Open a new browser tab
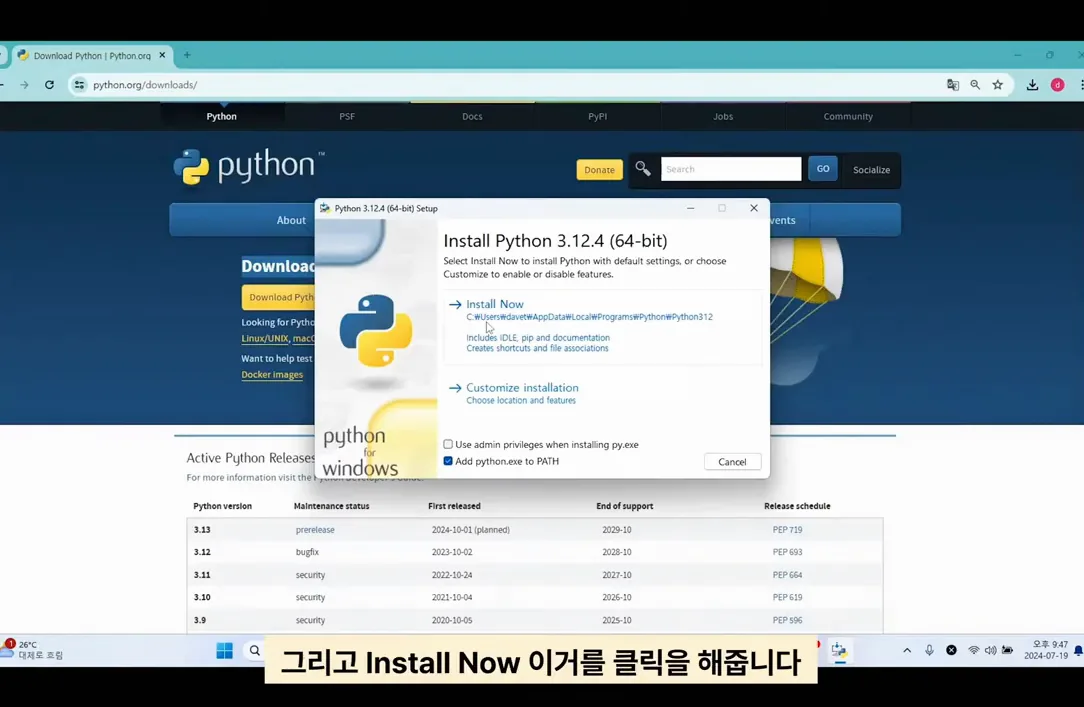 click(187, 55)
